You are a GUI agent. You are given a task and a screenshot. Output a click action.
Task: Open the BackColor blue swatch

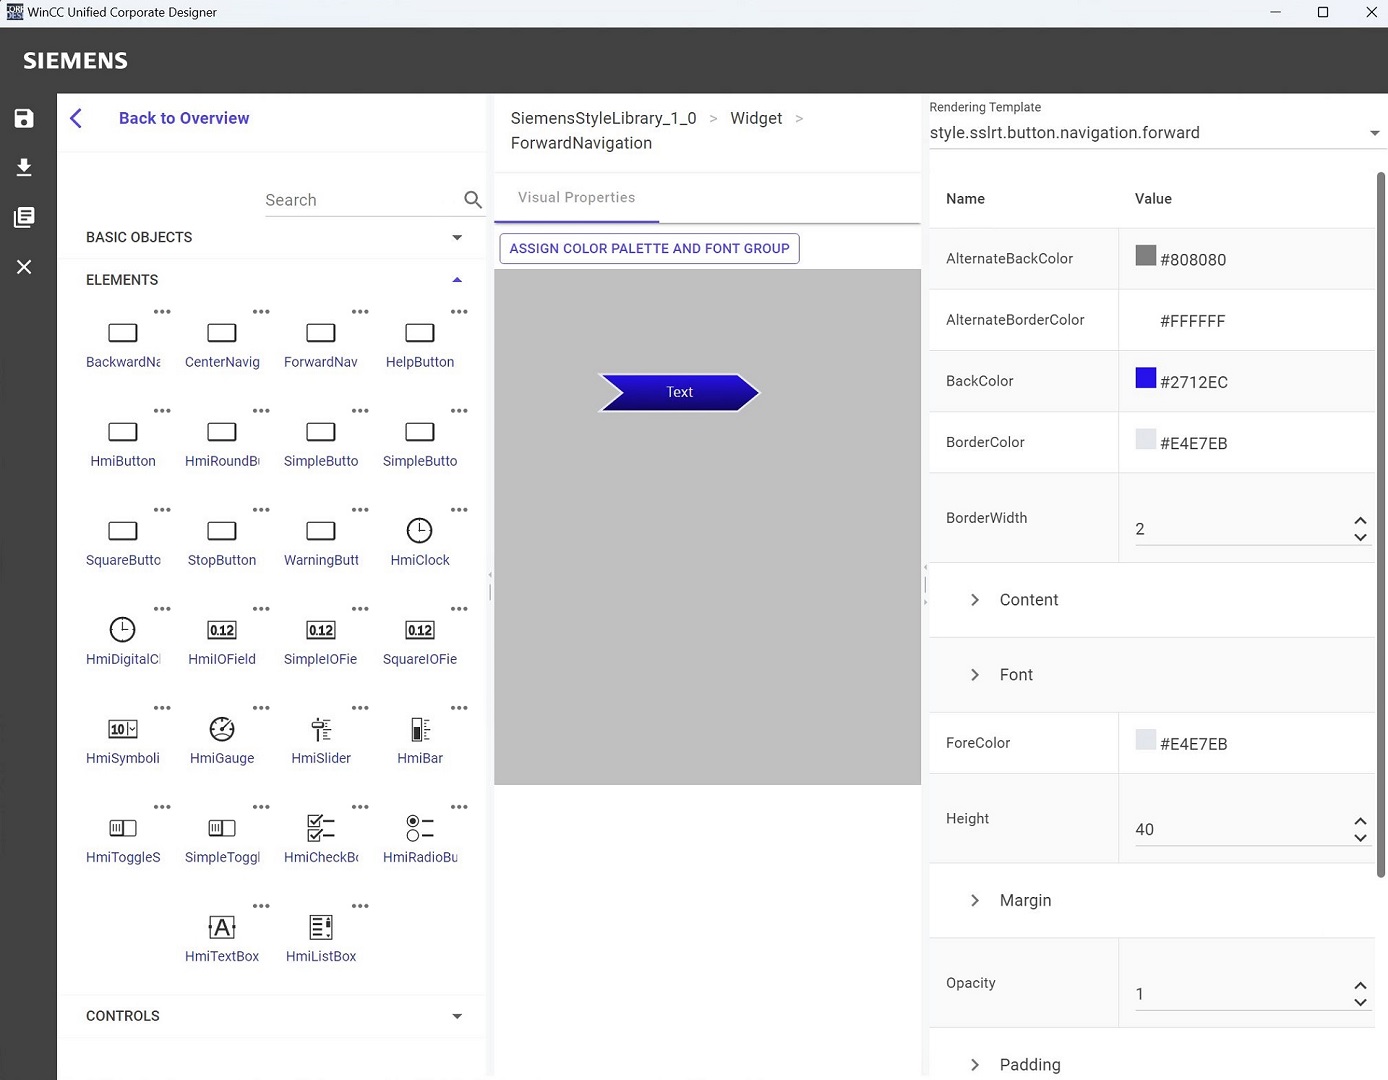point(1146,378)
